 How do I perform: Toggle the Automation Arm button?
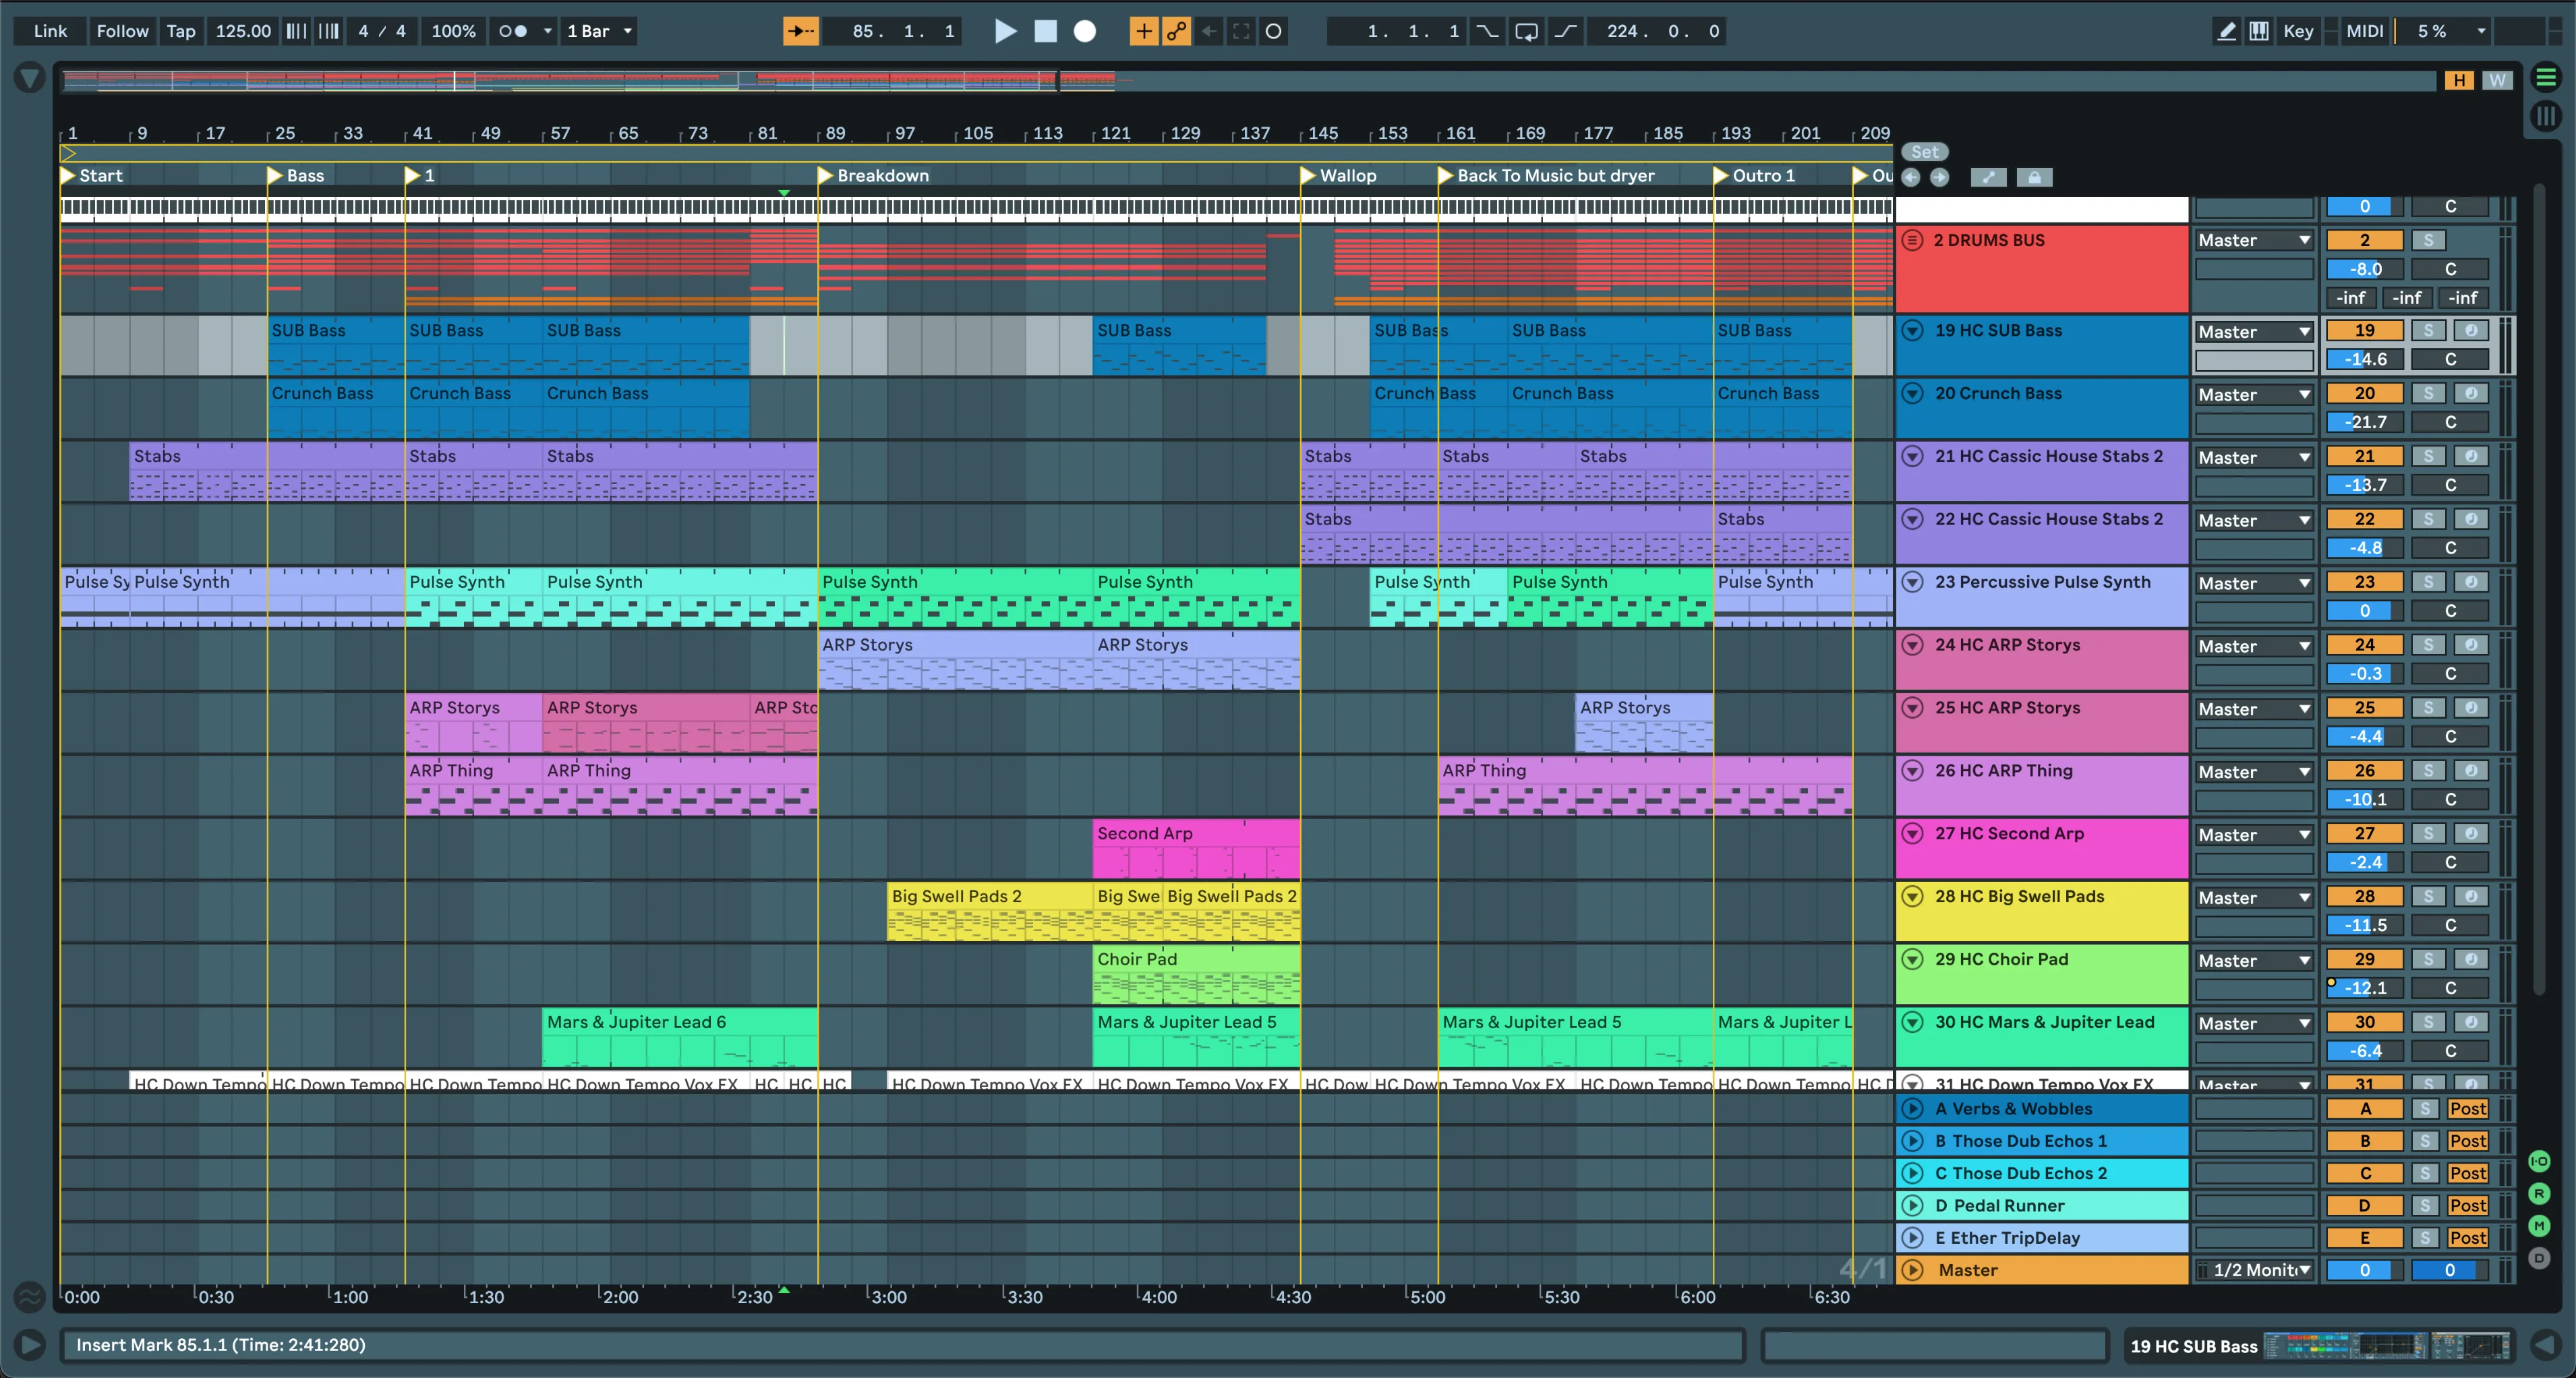pyautogui.click(x=1176, y=31)
